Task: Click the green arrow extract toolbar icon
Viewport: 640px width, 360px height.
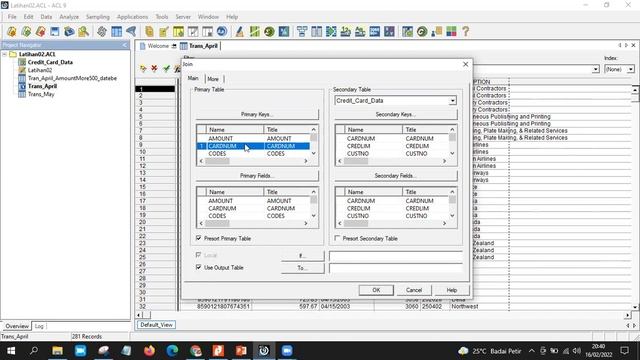Action: 331,31
